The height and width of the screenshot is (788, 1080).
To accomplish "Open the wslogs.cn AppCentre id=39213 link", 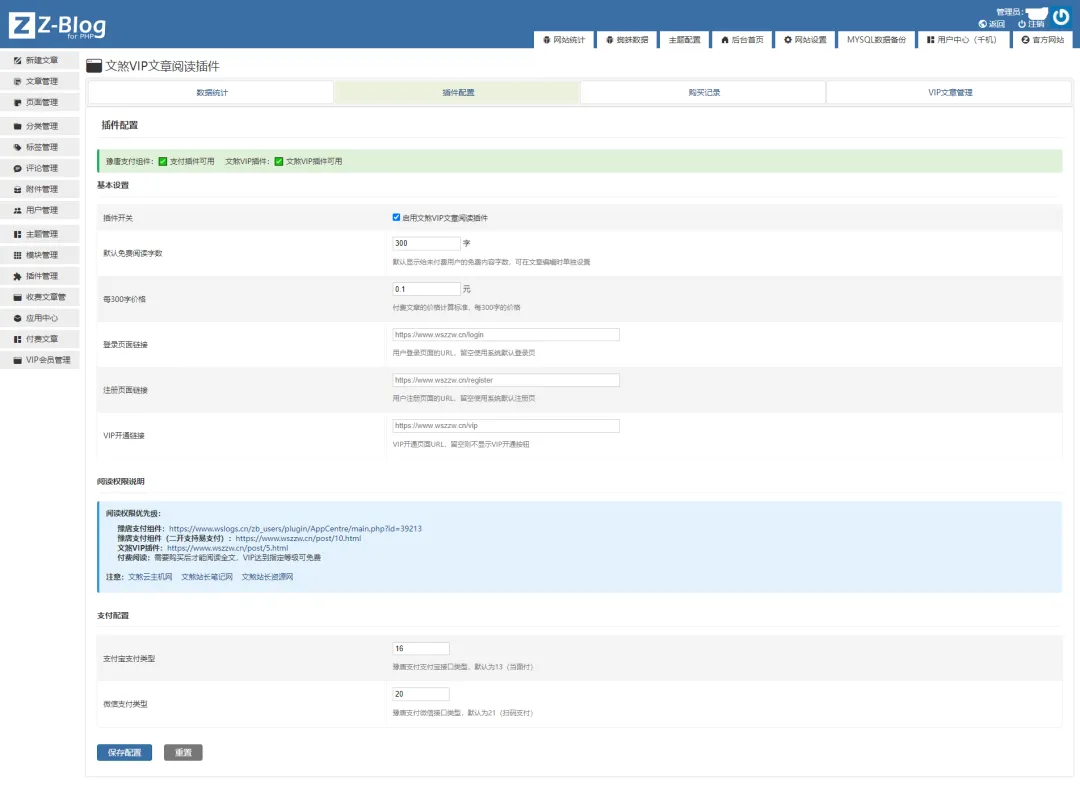I will click(295, 529).
